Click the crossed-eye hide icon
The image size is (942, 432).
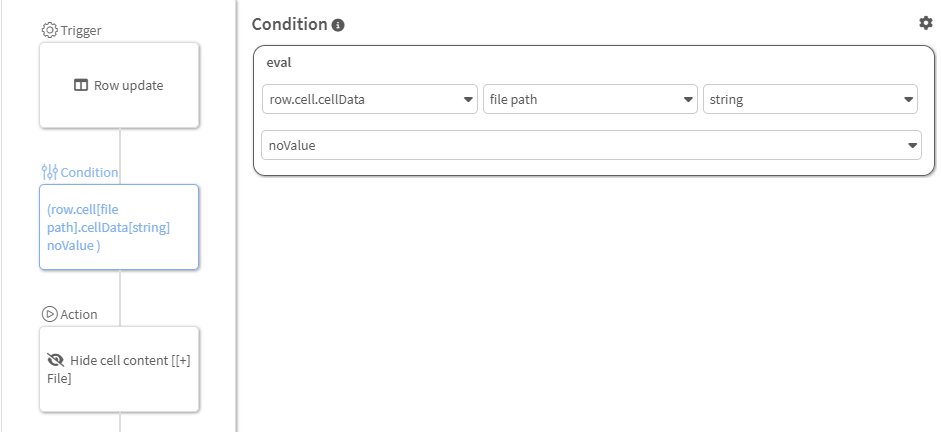(55, 360)
